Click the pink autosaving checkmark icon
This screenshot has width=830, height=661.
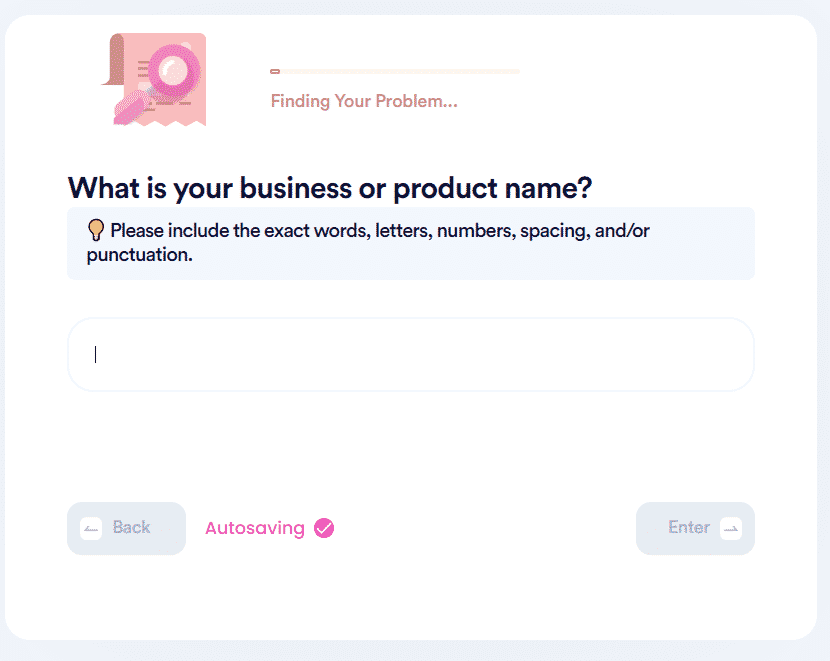(324, 528)
